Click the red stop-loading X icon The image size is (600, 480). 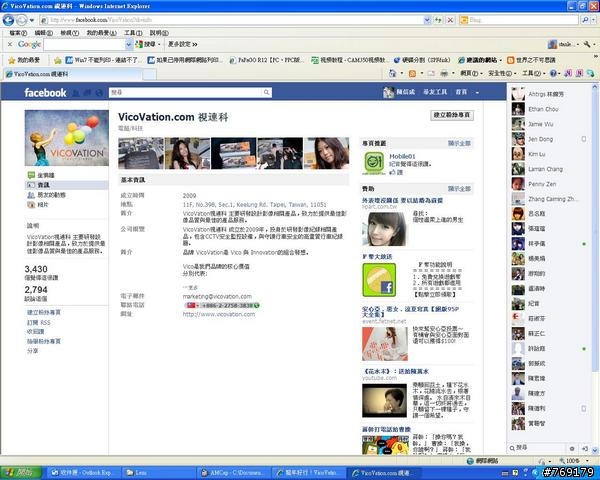(450, 20)
